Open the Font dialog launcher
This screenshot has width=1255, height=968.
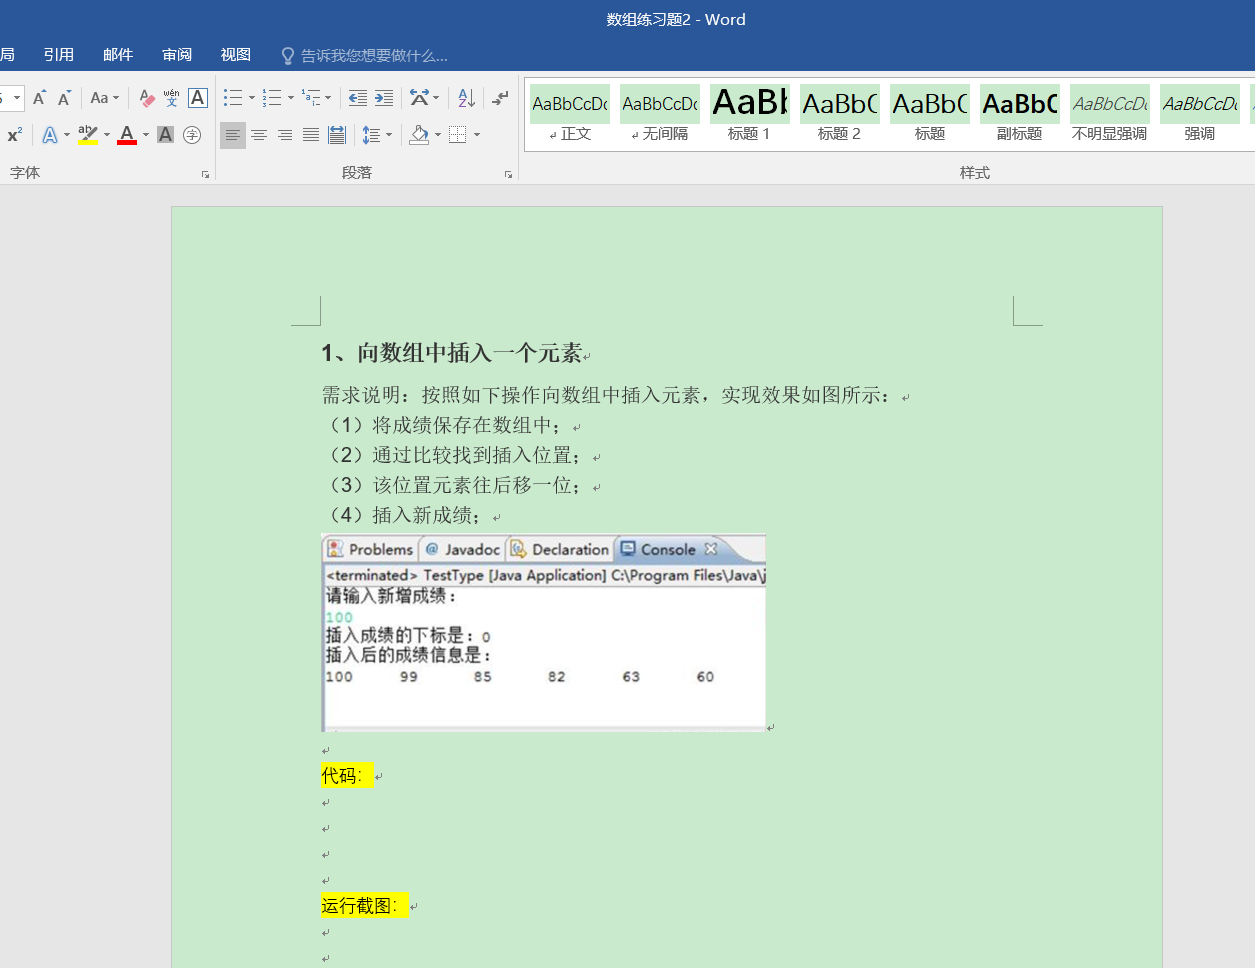pos(205,174)
